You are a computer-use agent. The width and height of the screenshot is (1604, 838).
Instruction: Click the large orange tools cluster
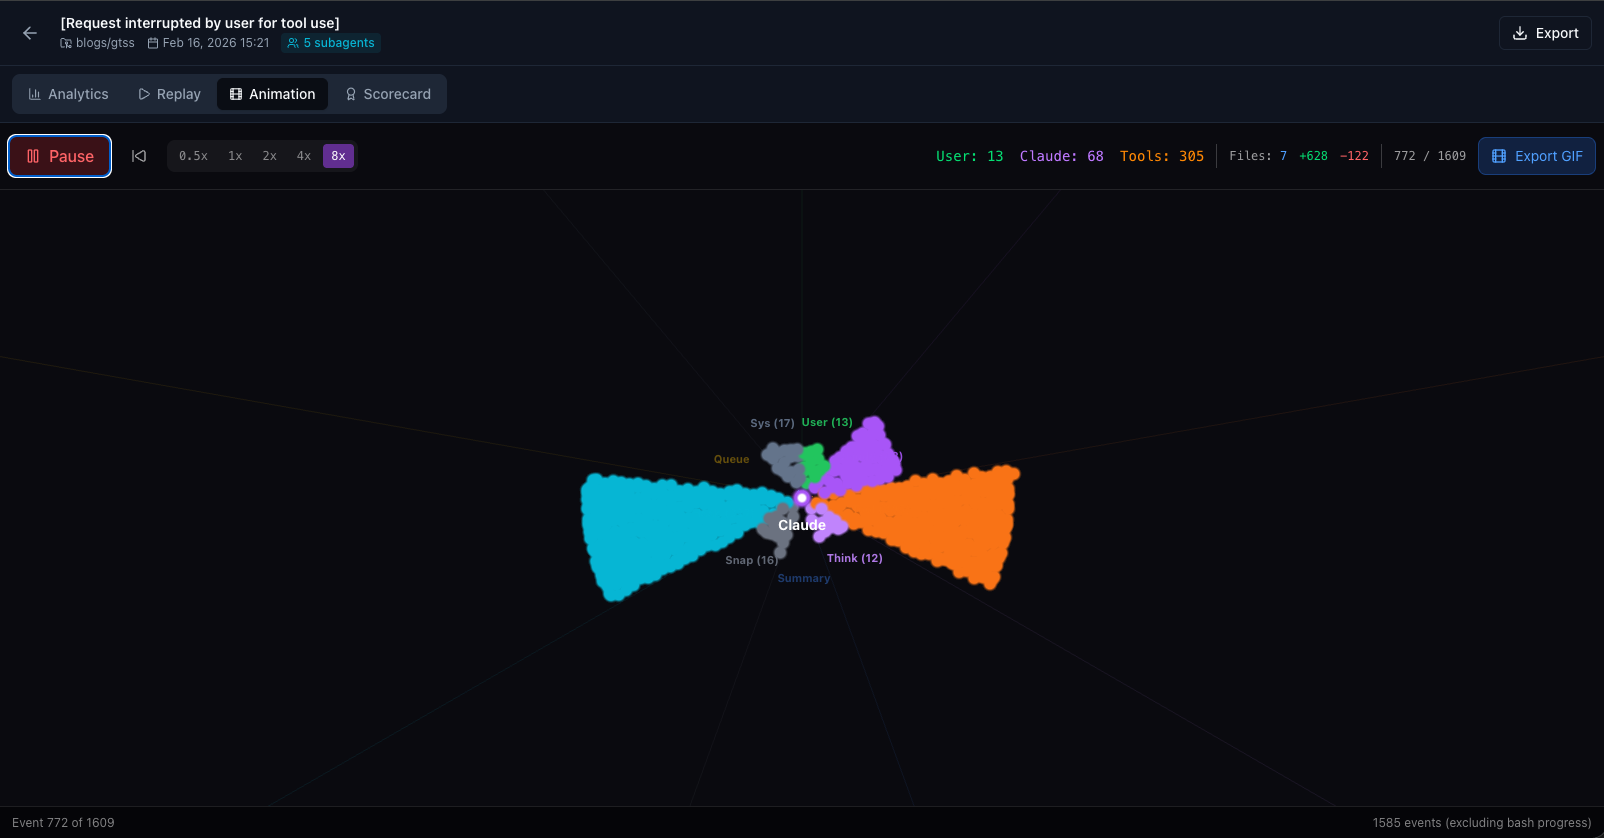click(x=935, y=520)
